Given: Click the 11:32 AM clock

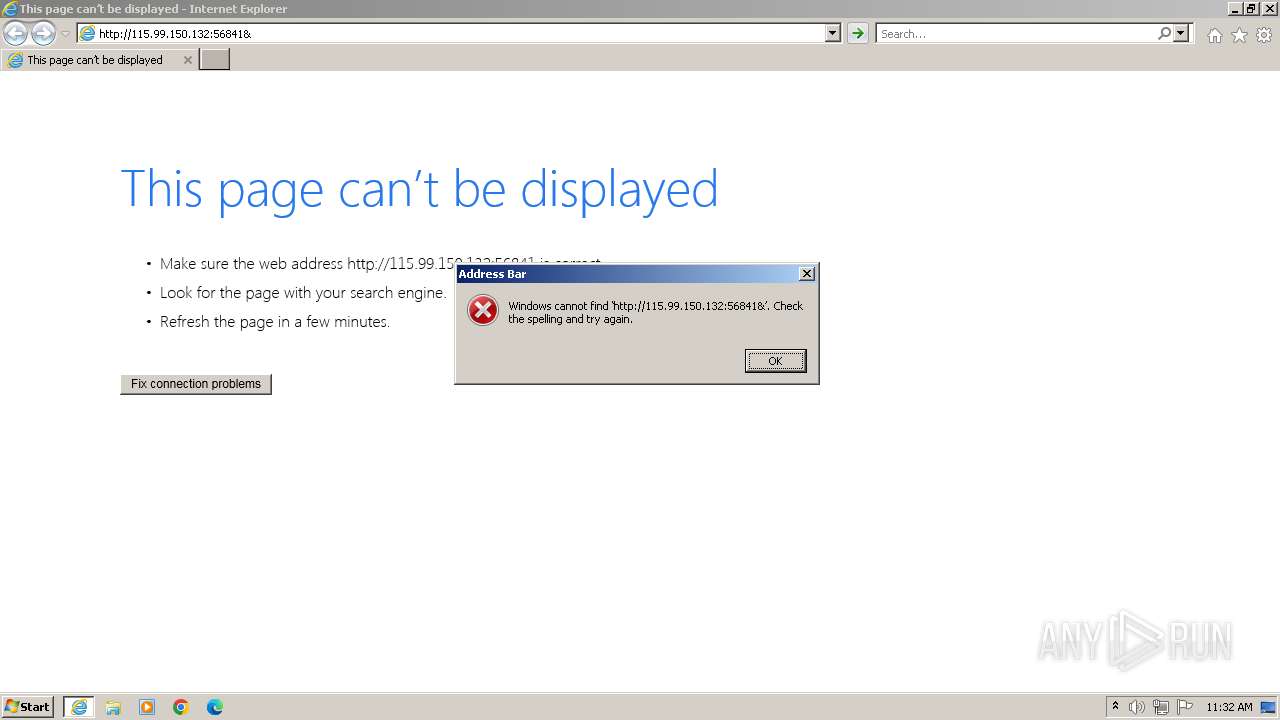Looking at the screenshot, I should [1229, 707].
